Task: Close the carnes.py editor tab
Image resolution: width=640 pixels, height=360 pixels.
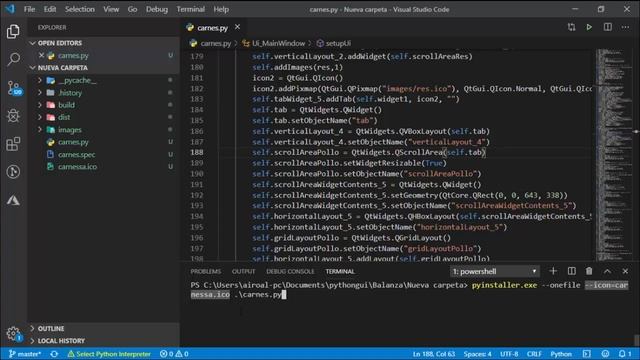Action: (237, 27)
